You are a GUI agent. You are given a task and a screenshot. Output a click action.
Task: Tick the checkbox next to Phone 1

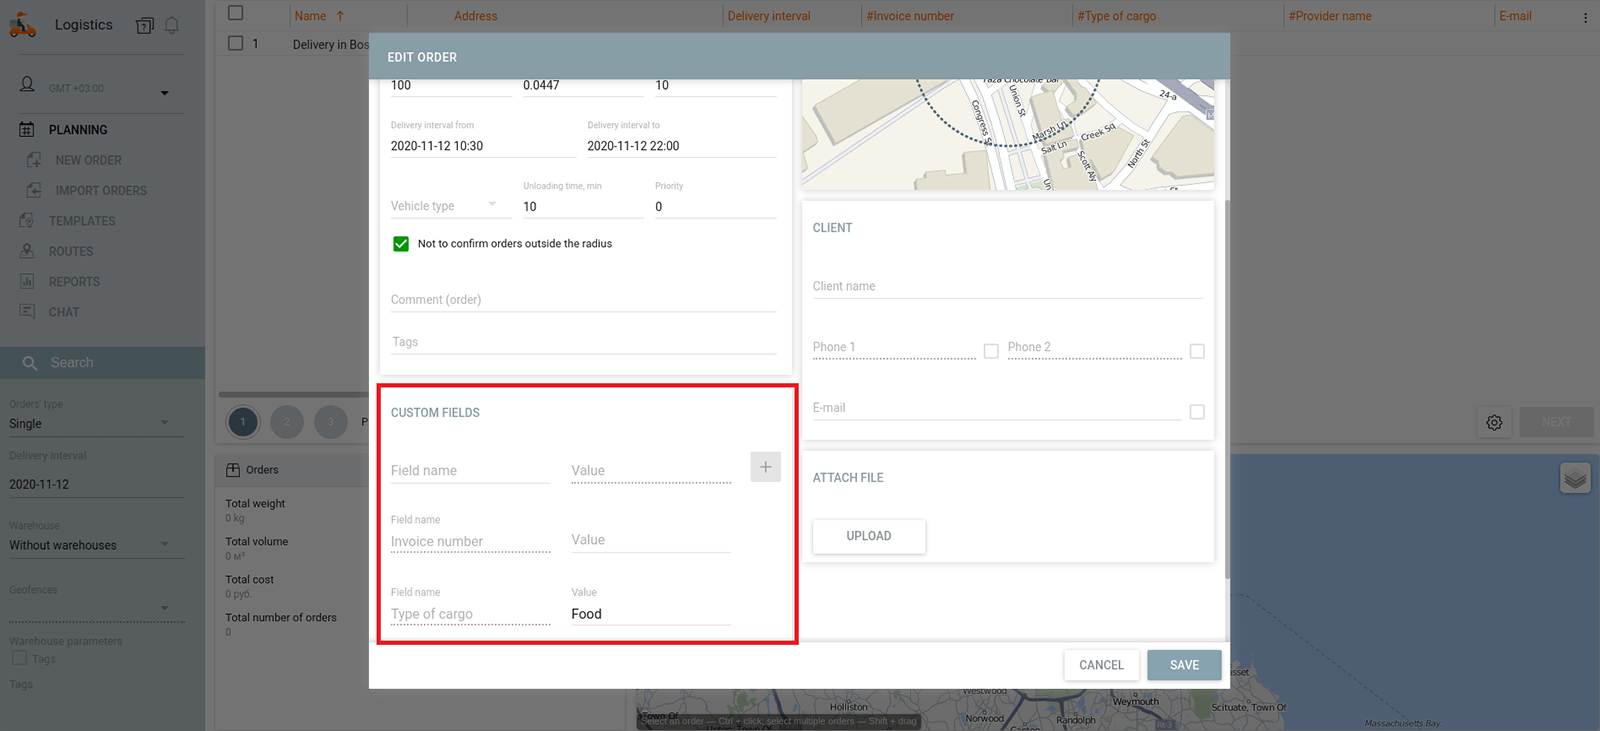tap(991, 351)
